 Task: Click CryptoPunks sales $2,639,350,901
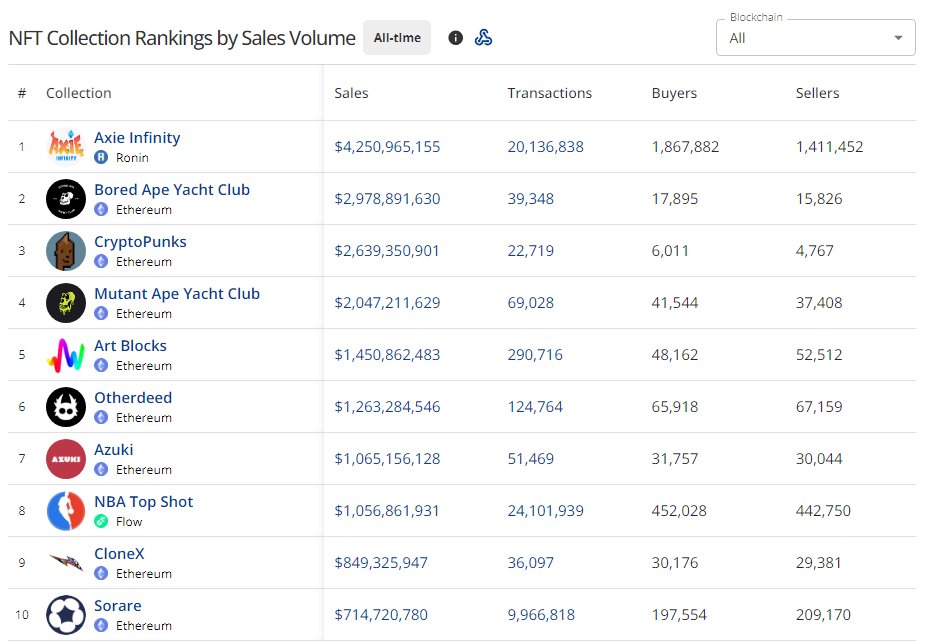pyautogui.click(x=387, y=251)
